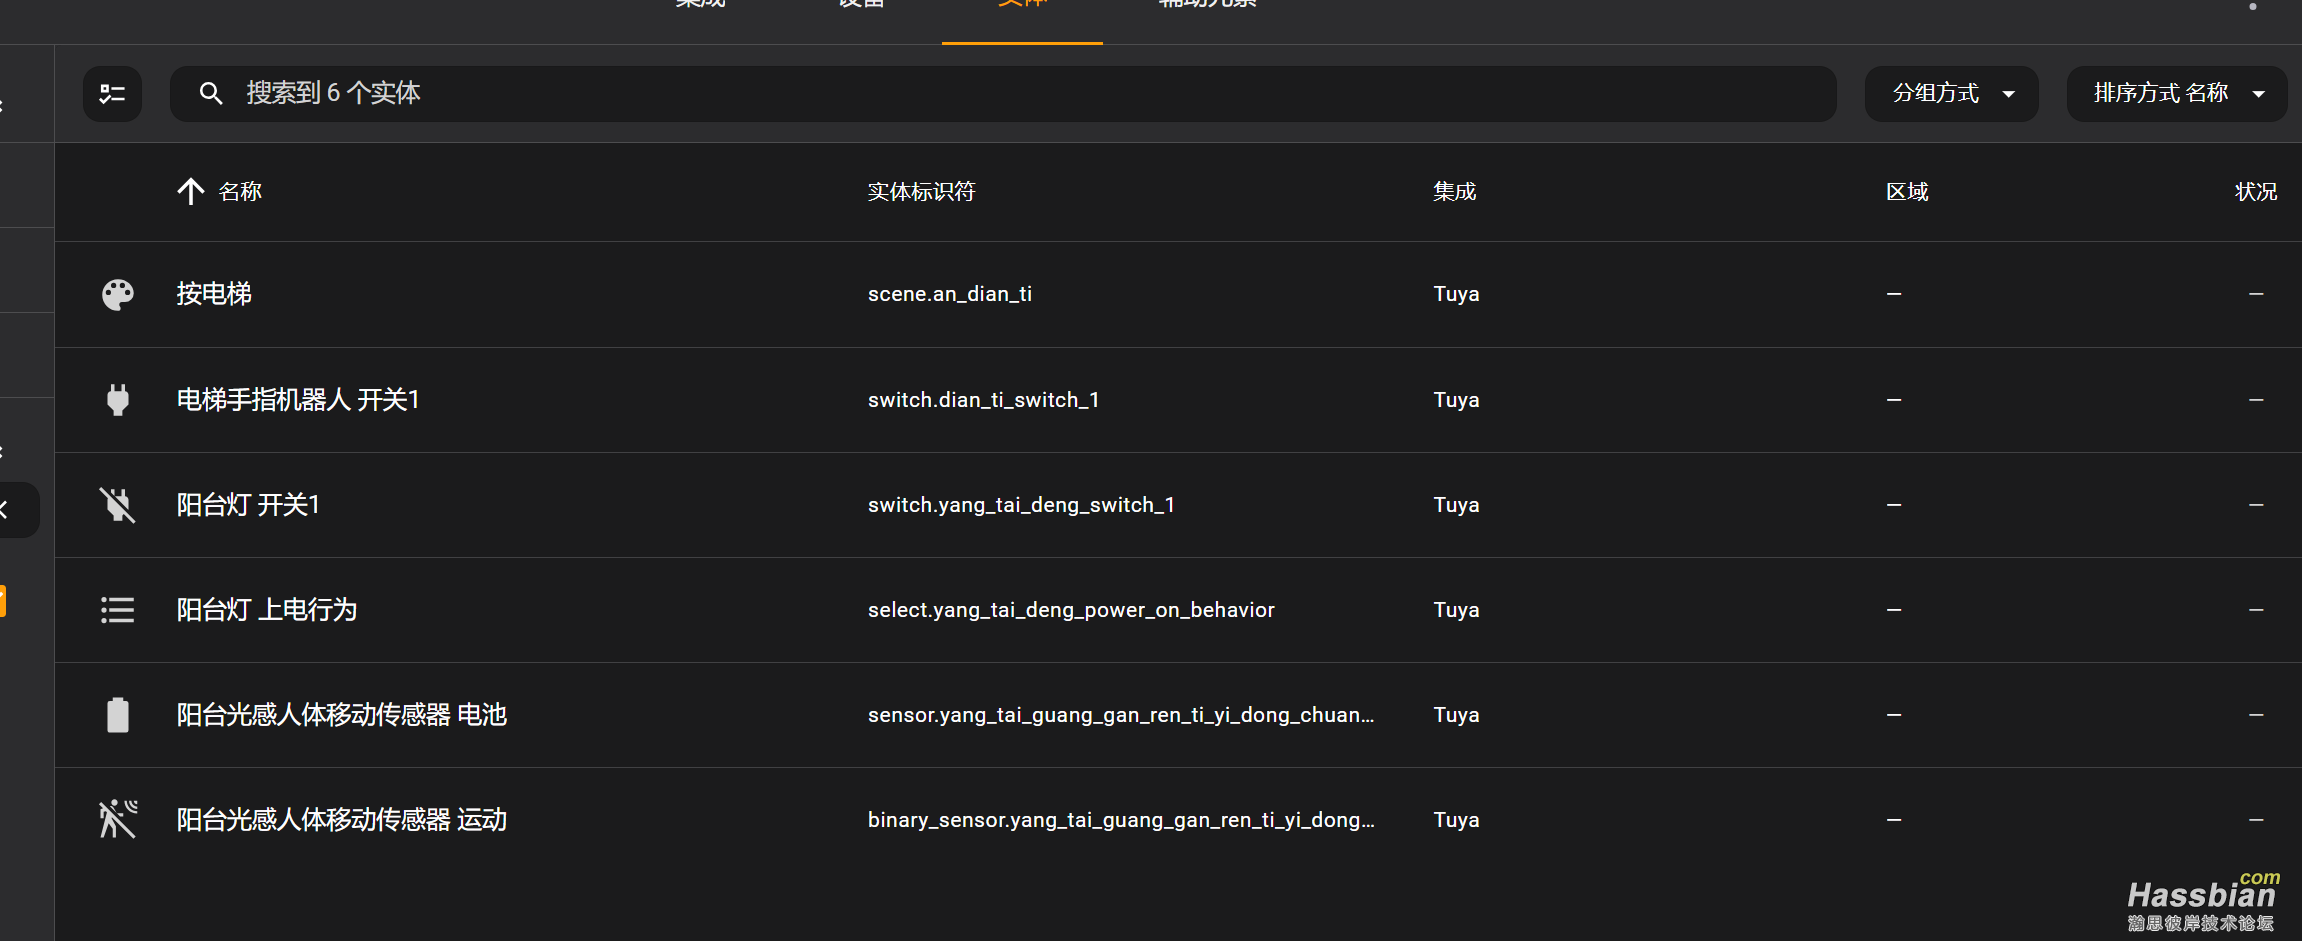The height and width of the screenshot is (941, 2302).
Task: Click the plug-off icon for 阳台灯 开关1
Action: [118, 505]
